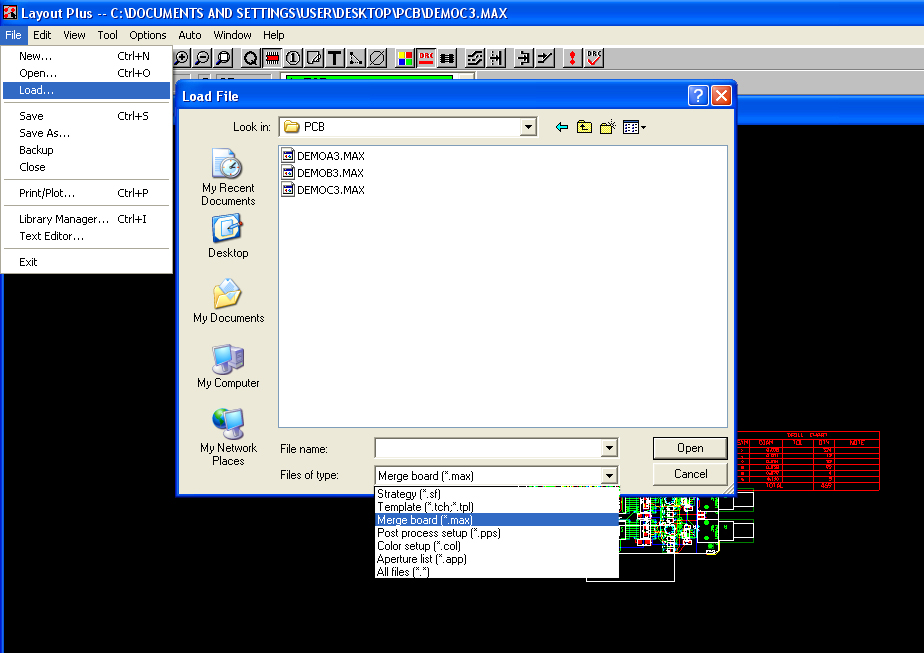
Task: Click the Zoom All toolbar icon
Action: 223,58
